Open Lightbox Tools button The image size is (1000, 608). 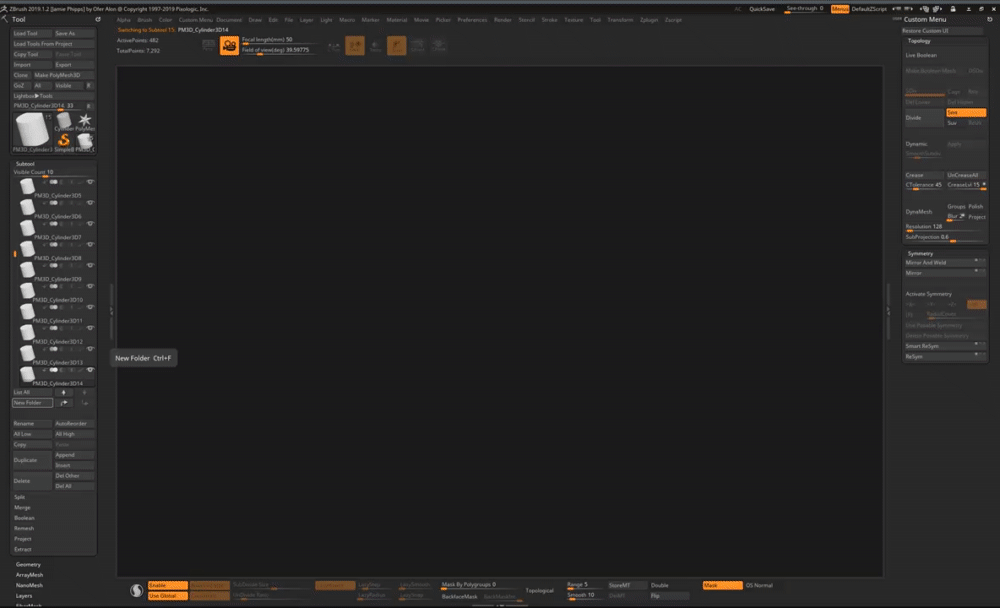54,96
